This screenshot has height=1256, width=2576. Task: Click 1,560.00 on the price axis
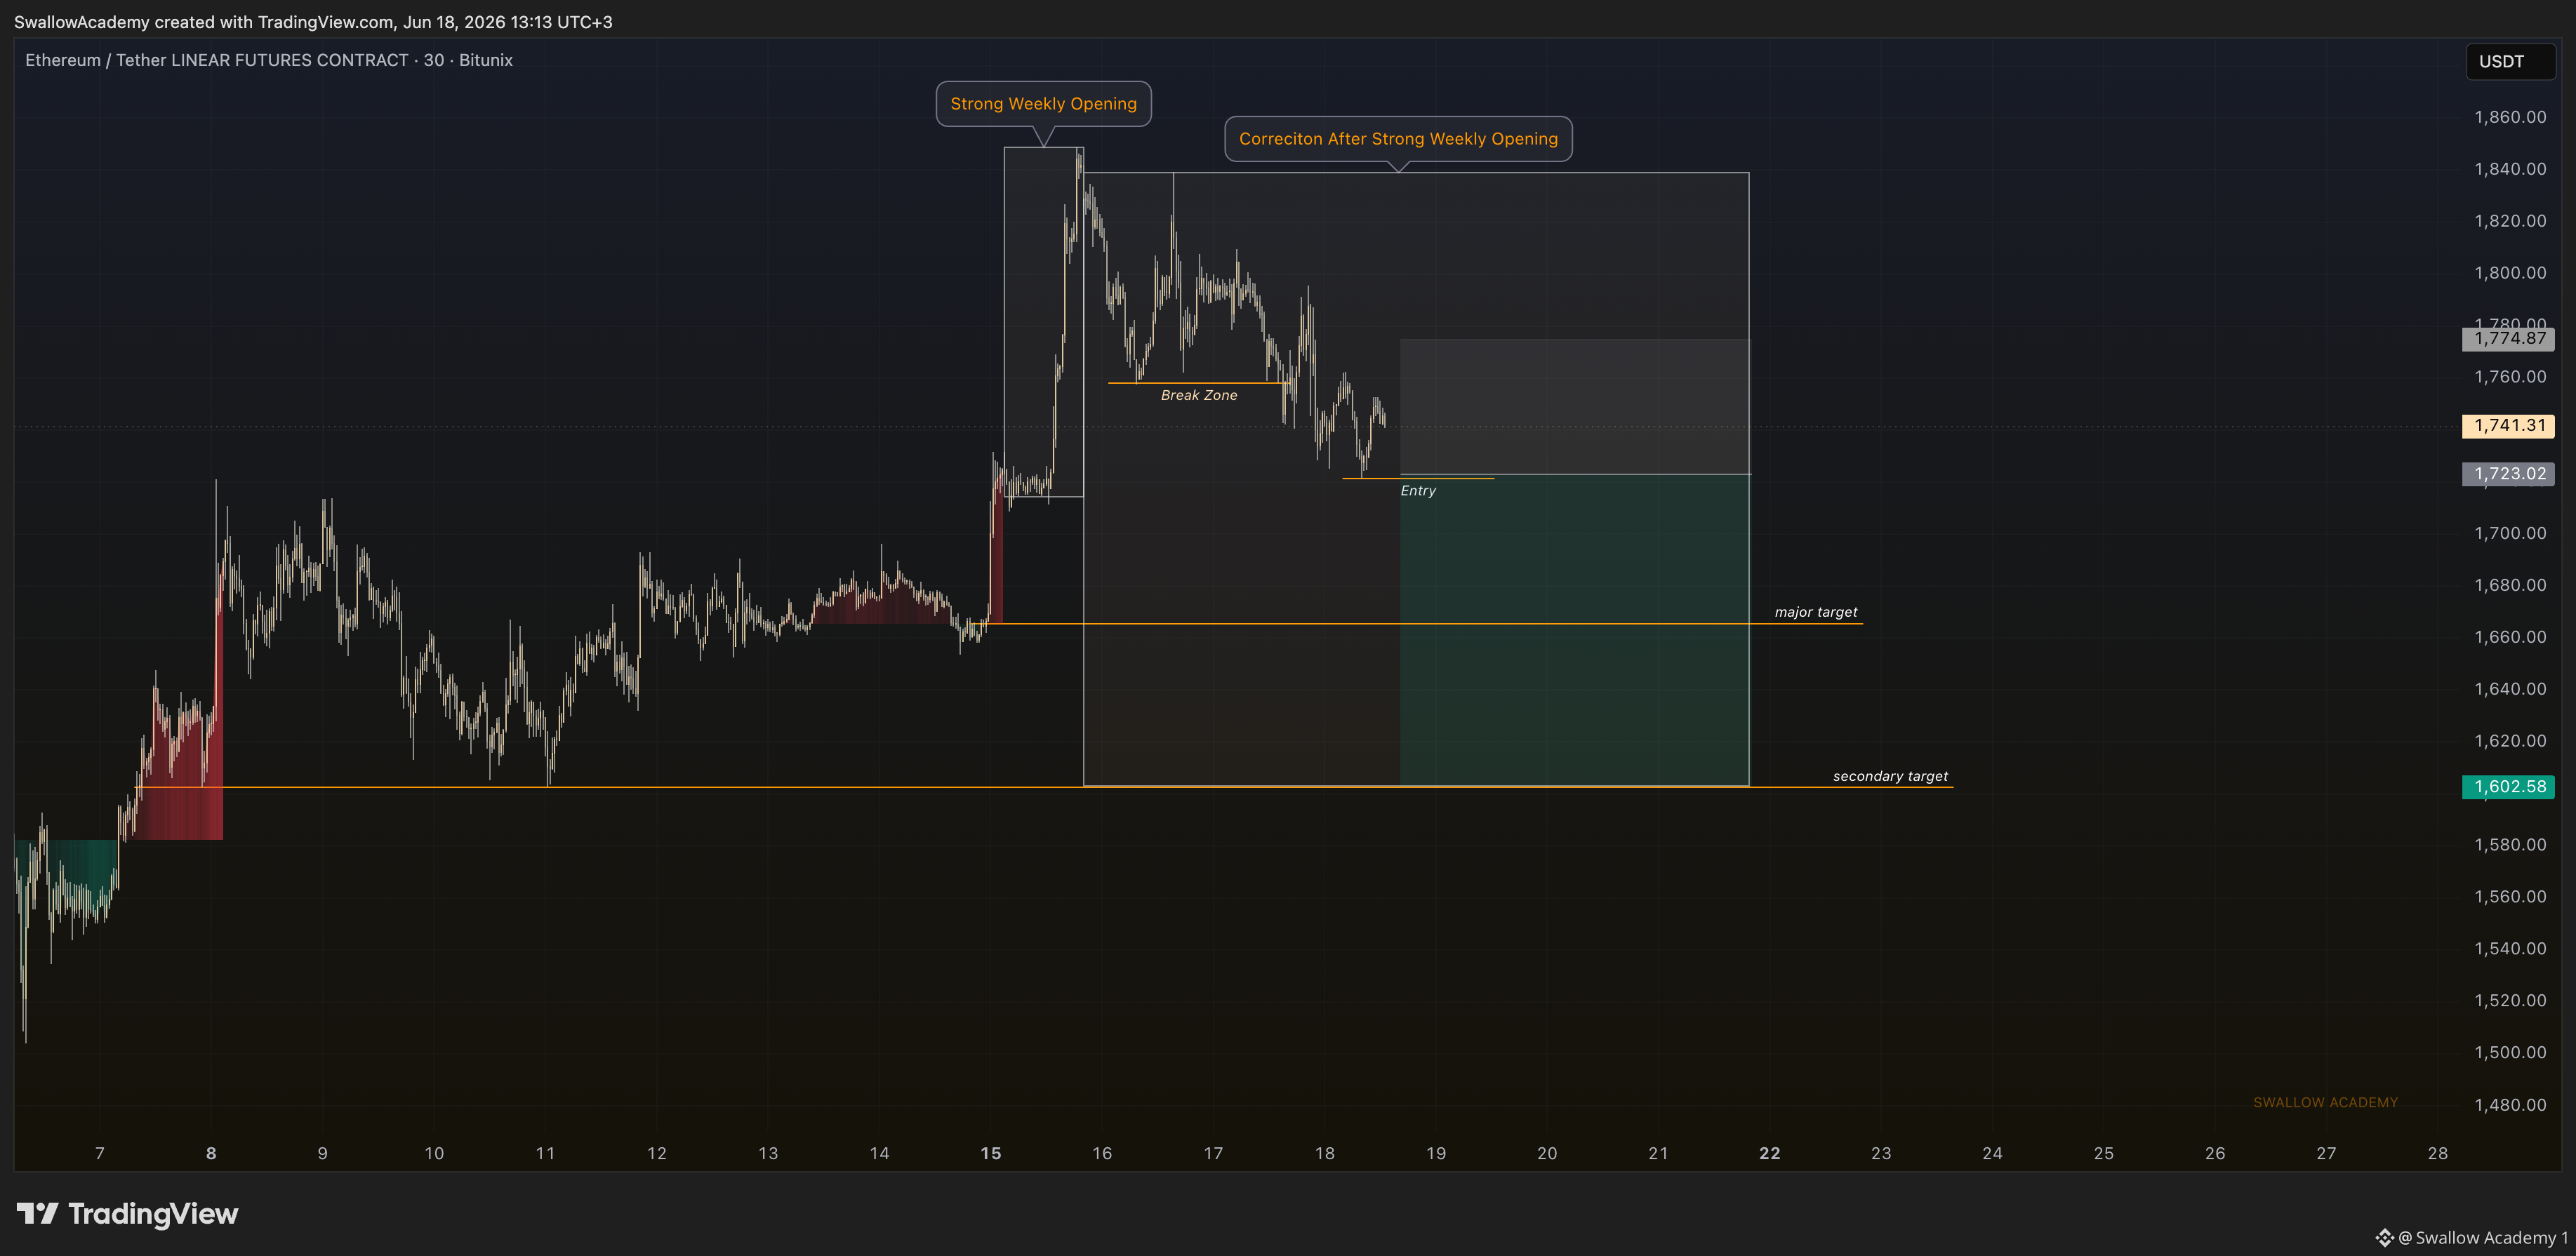[x=2510, y=897]
